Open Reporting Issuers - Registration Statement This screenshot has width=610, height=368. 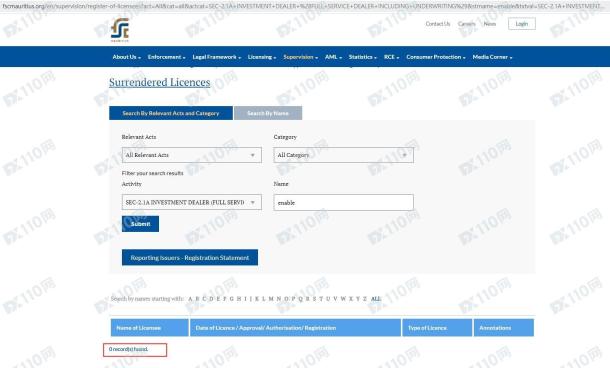[x=190, y=258]
